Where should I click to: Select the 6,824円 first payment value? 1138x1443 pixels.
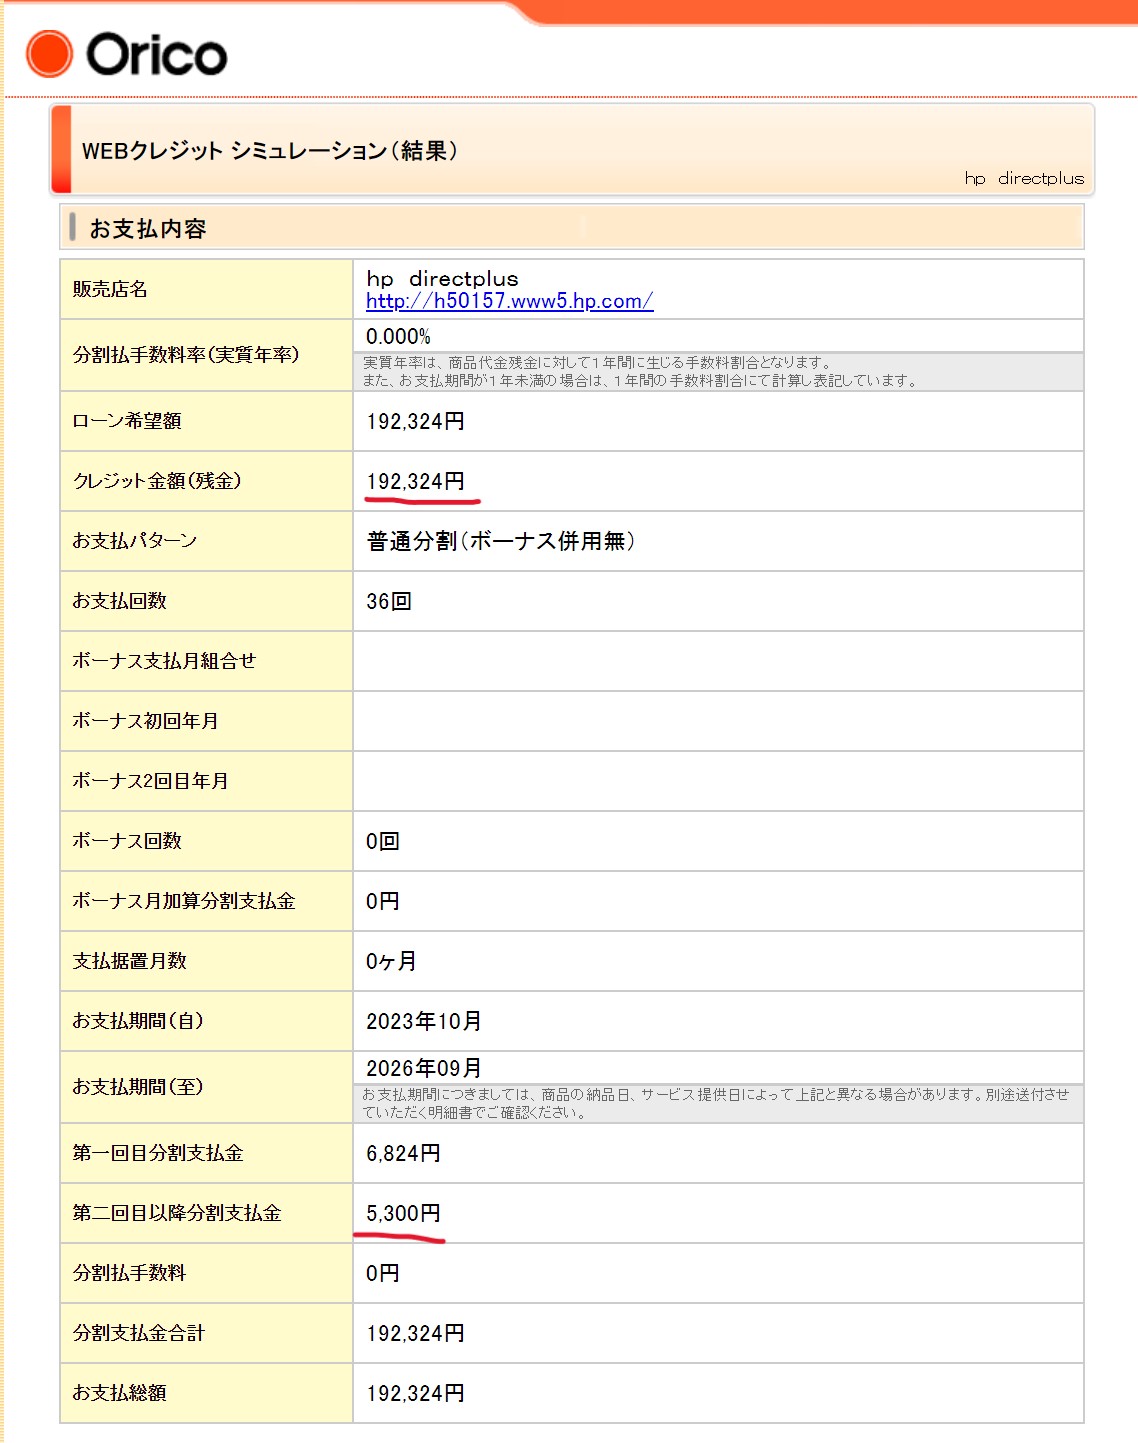pos(403,1153)
